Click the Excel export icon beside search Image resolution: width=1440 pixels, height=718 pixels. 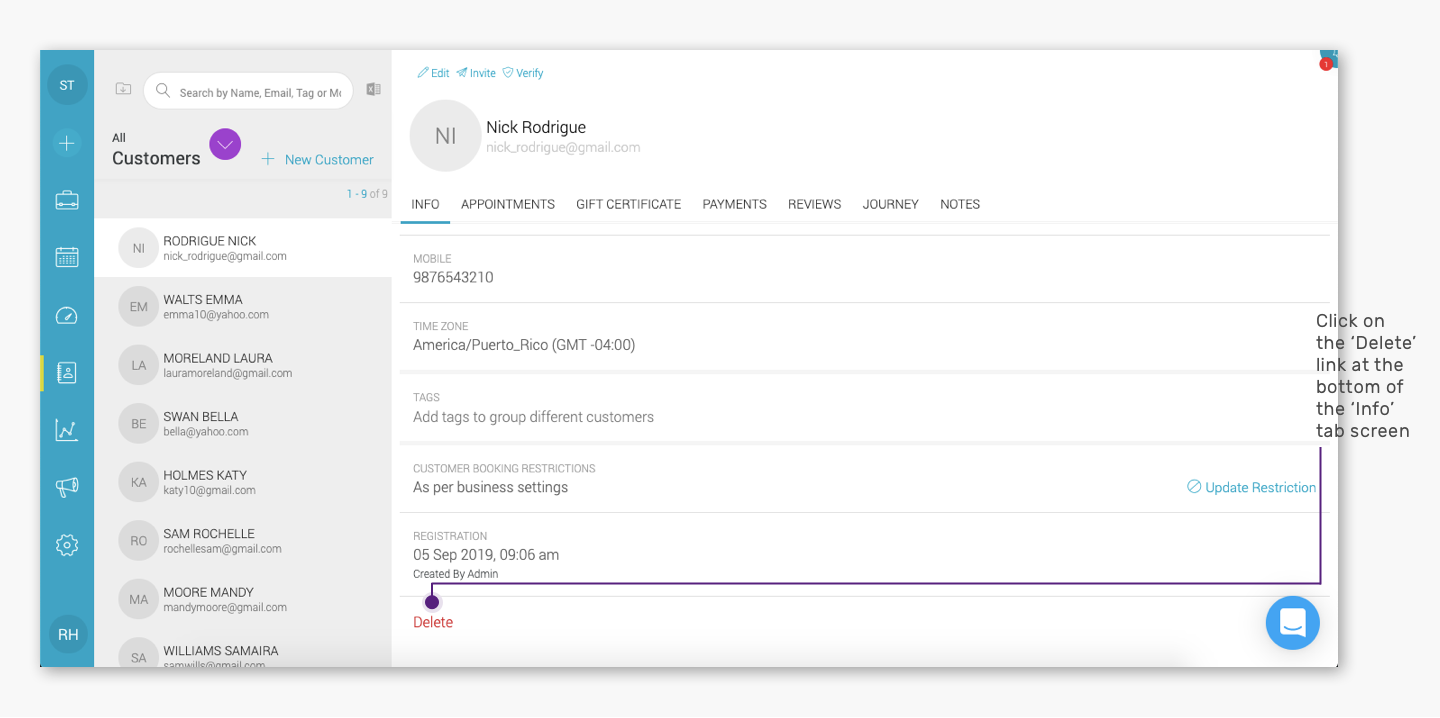pyautogui.click(x=373, y=89)
